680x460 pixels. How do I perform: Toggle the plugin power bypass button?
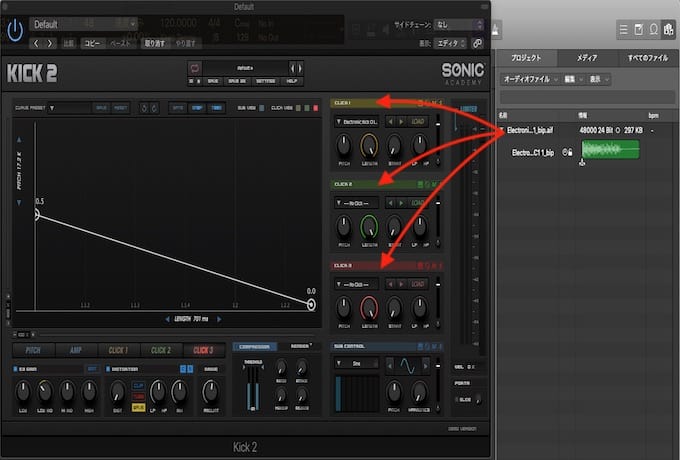coord(15,30)
